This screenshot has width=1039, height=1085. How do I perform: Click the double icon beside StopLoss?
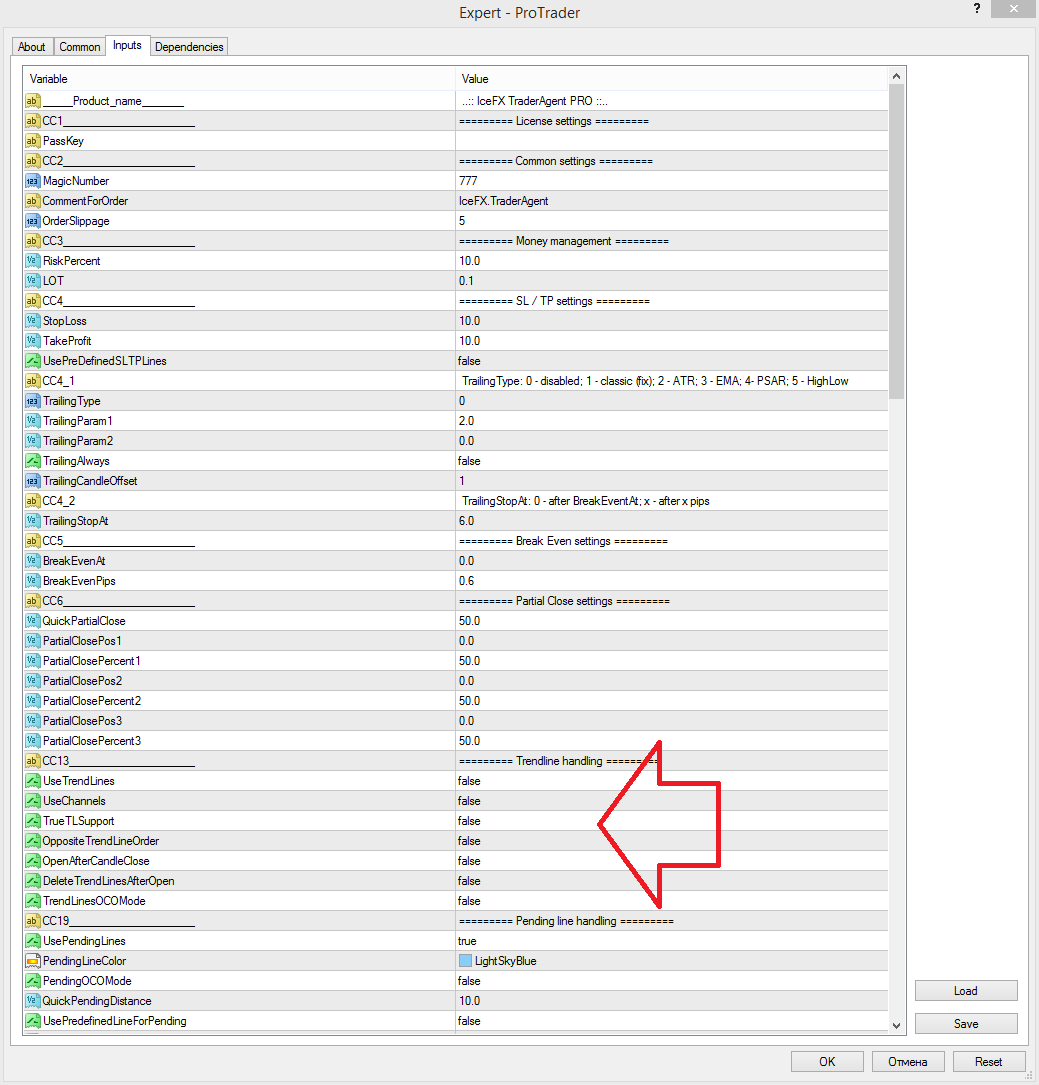33,321
